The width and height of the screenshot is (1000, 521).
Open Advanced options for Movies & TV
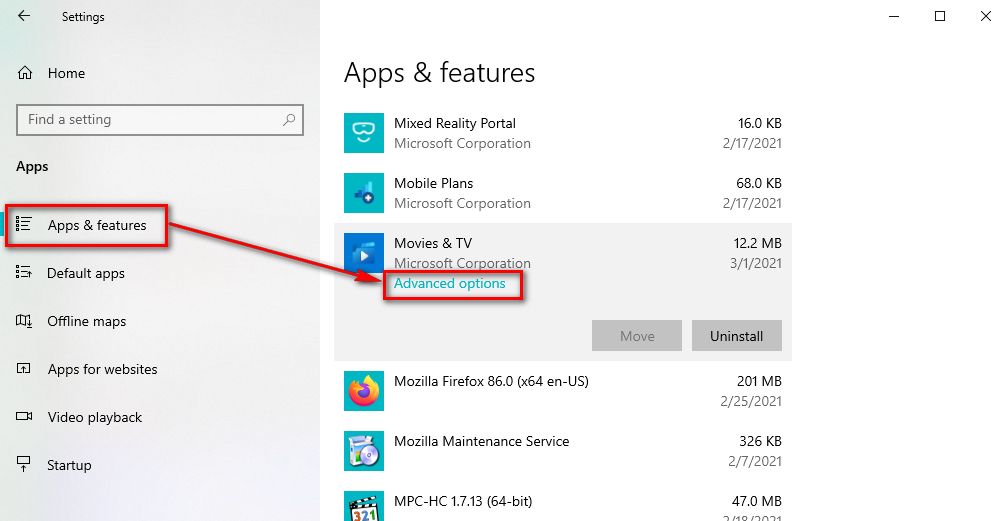point(450,284)
